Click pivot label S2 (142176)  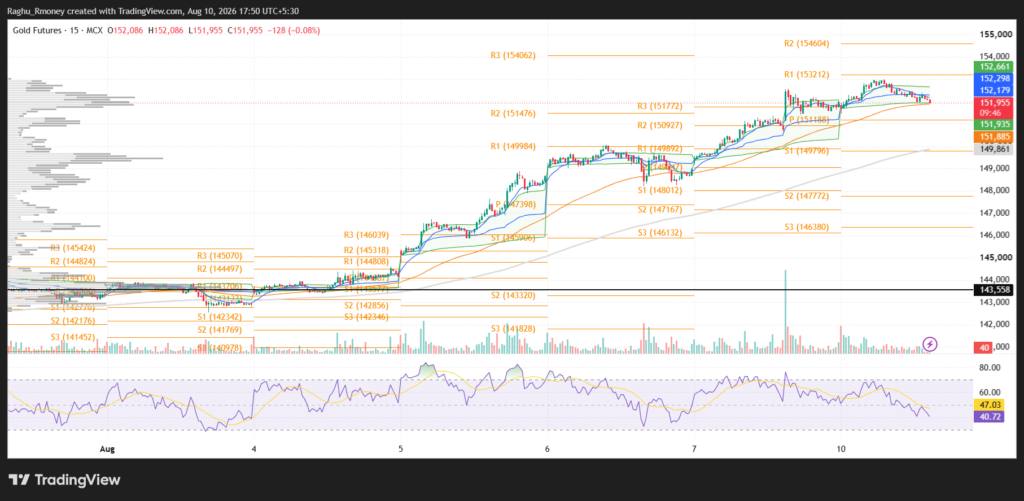73,320
